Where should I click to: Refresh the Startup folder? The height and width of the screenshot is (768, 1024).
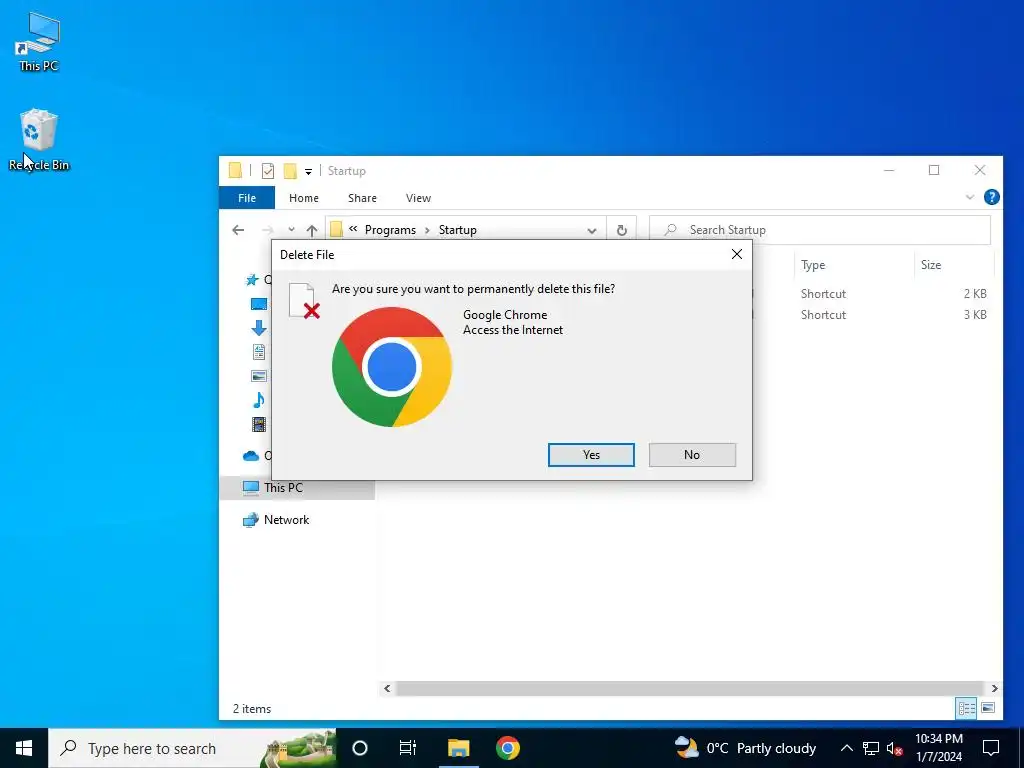tap(622, 231)
